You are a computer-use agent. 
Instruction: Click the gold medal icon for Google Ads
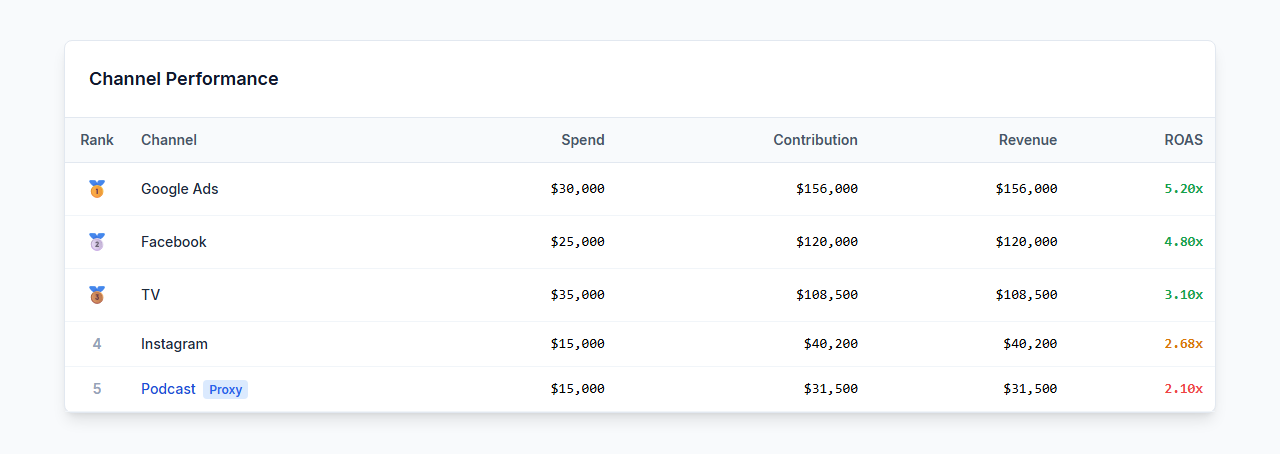pyautogui.click(x=97, y=189)
